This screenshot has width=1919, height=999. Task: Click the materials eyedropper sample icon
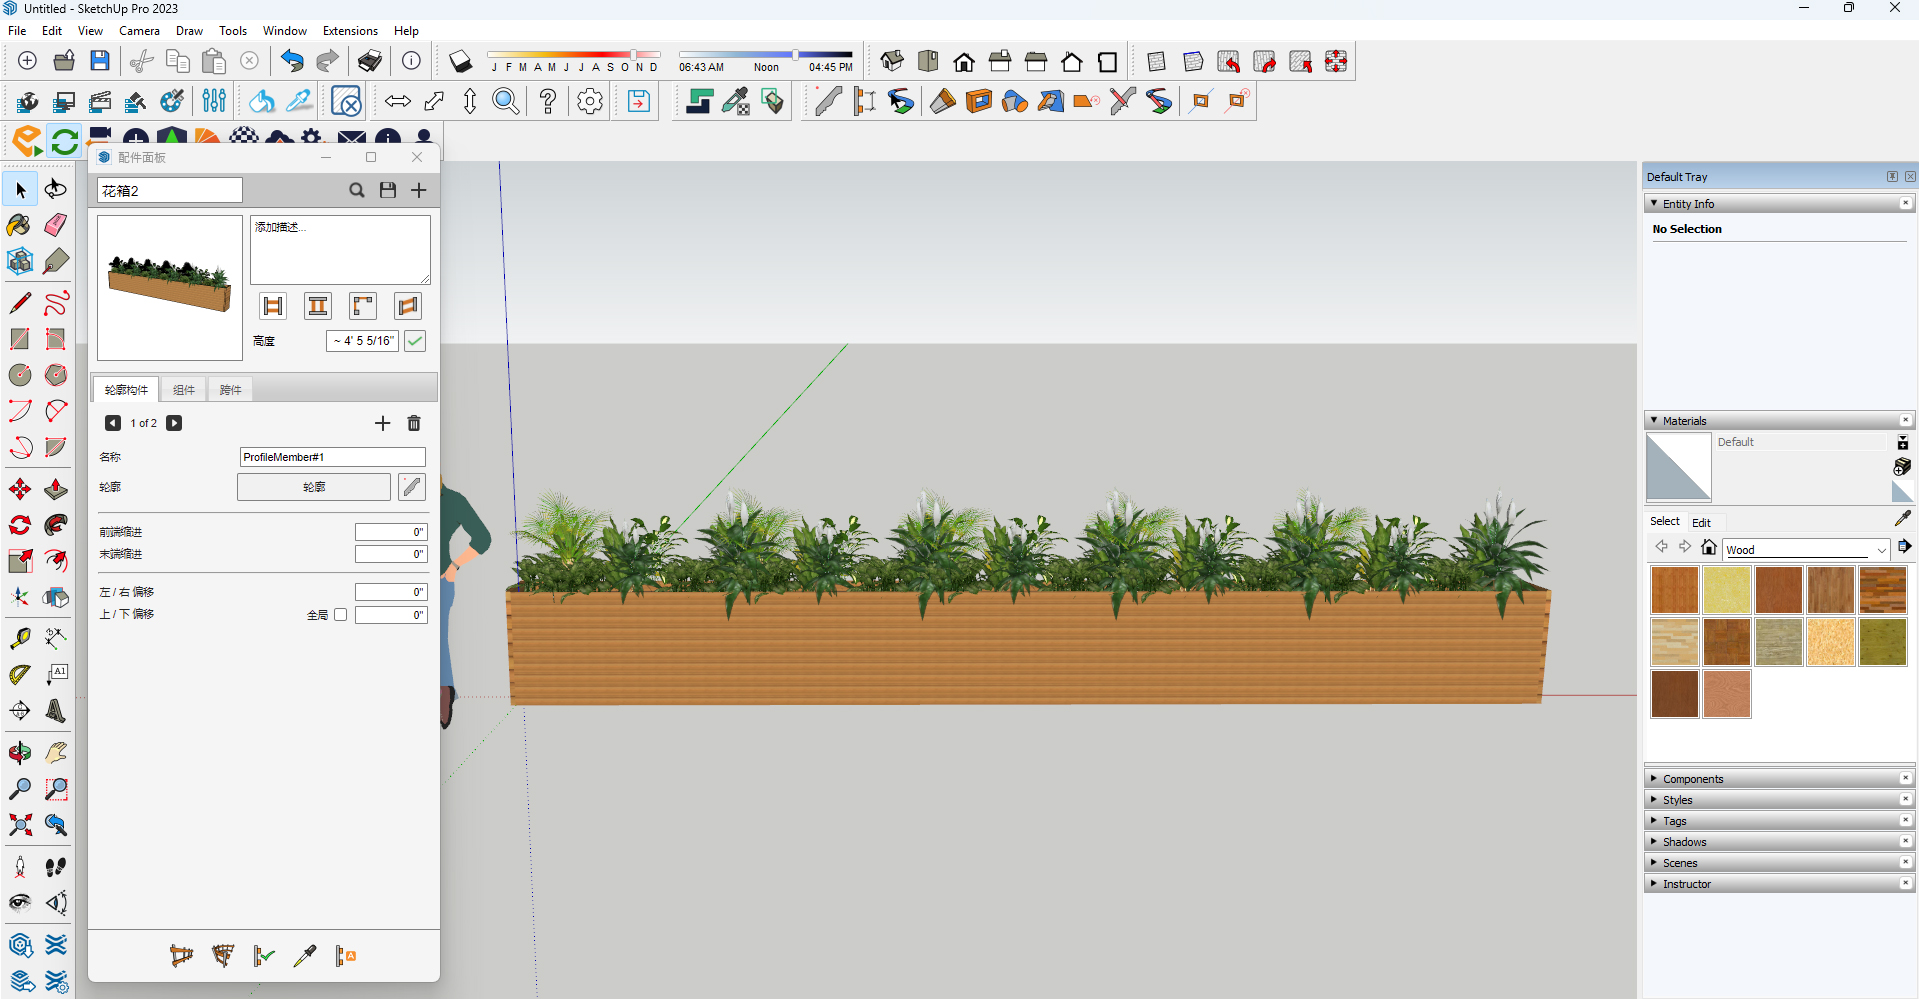(x=1902, y=518)
